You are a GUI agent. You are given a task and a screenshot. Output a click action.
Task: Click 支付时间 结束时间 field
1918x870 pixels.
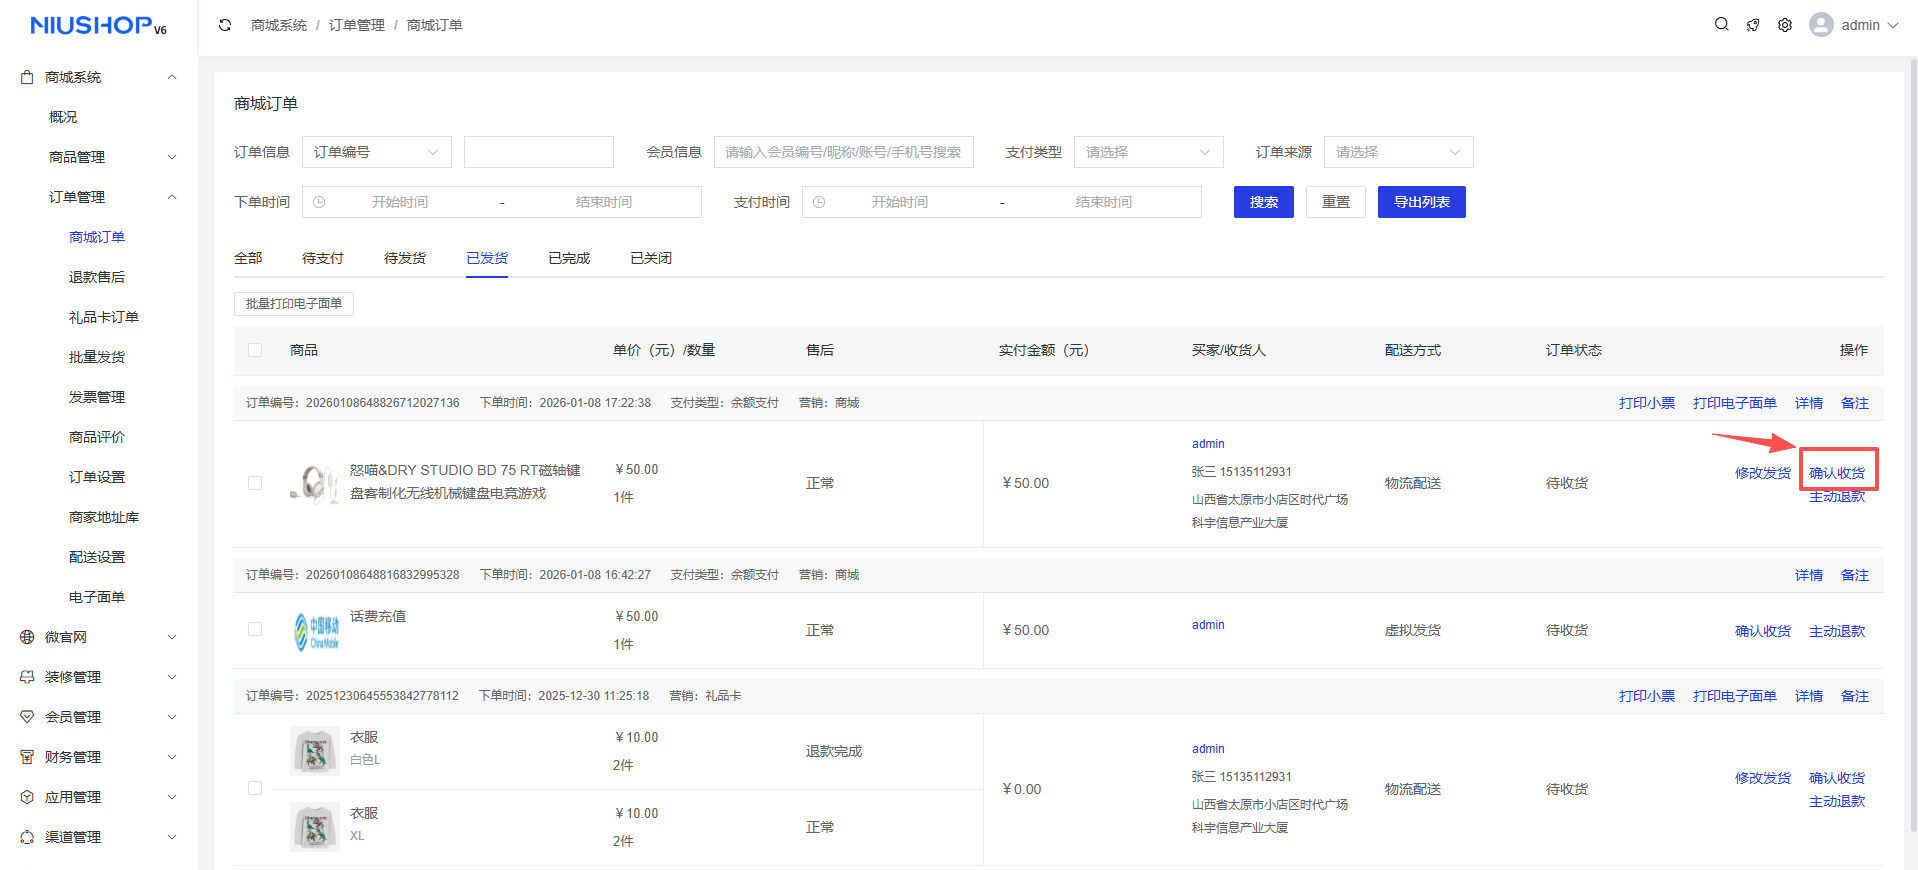pyautogui.click(x=1104, y=202)
